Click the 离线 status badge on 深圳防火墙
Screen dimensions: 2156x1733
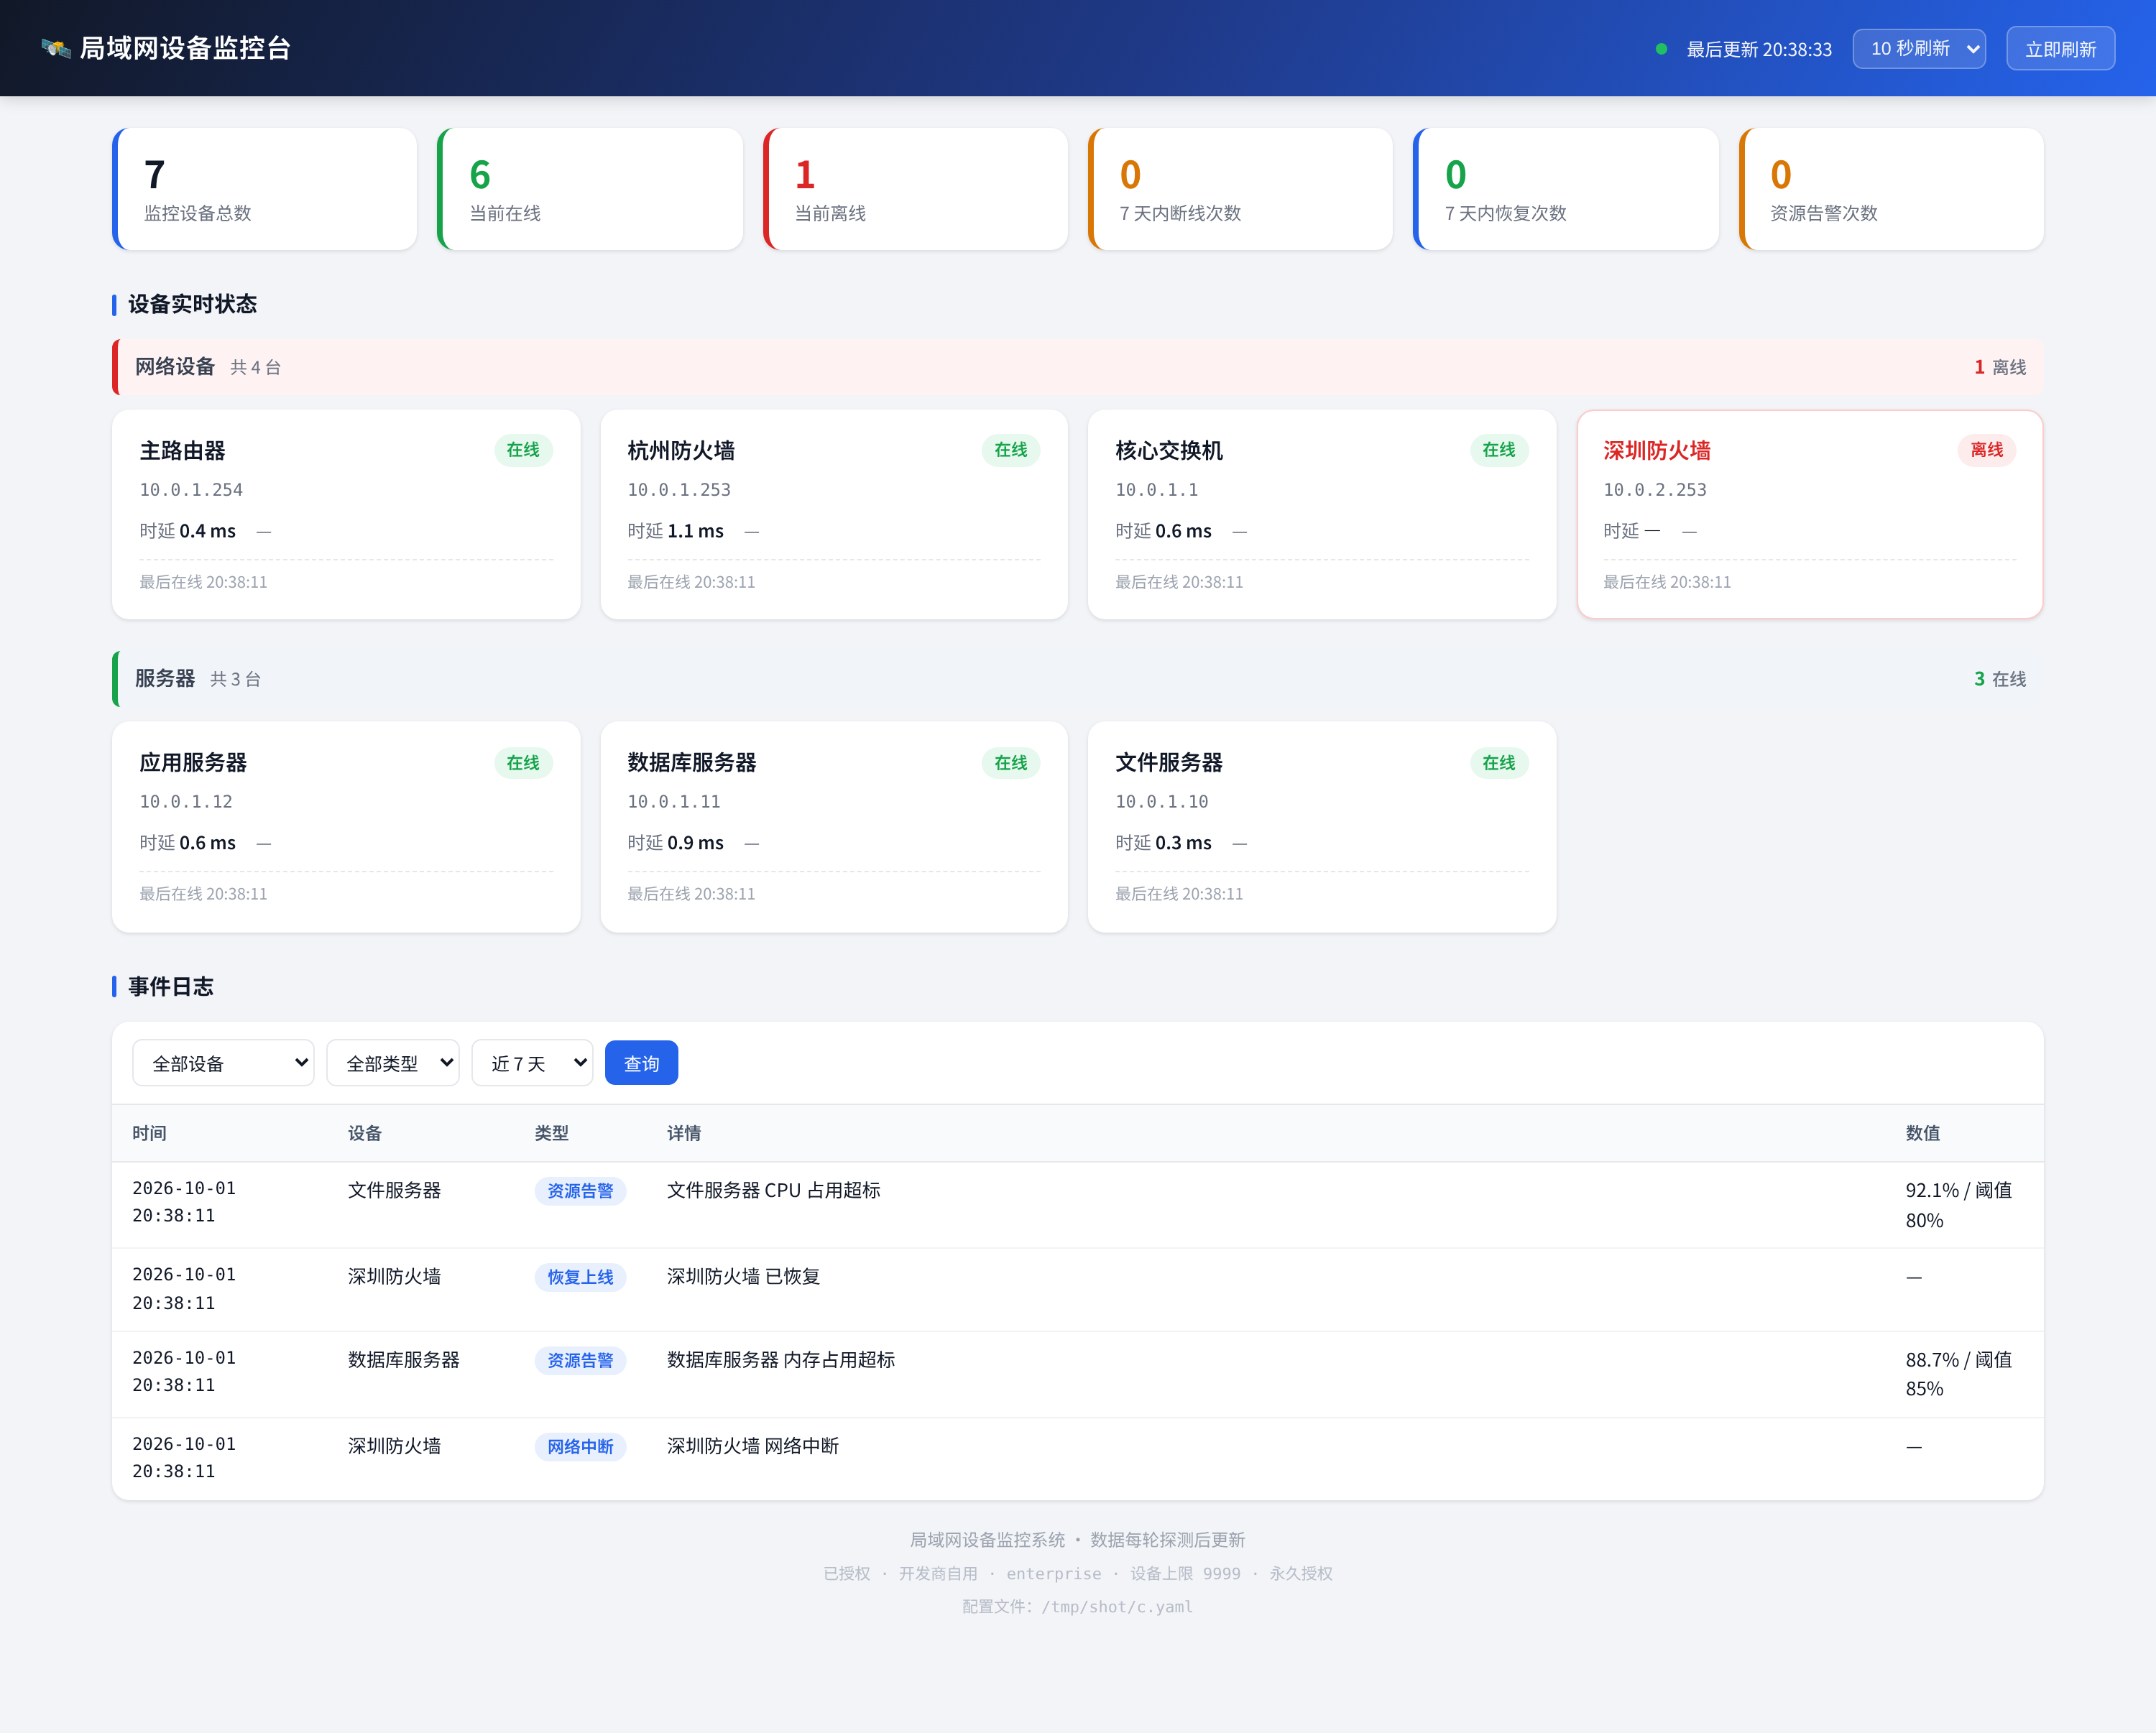tap(1986, 450)
